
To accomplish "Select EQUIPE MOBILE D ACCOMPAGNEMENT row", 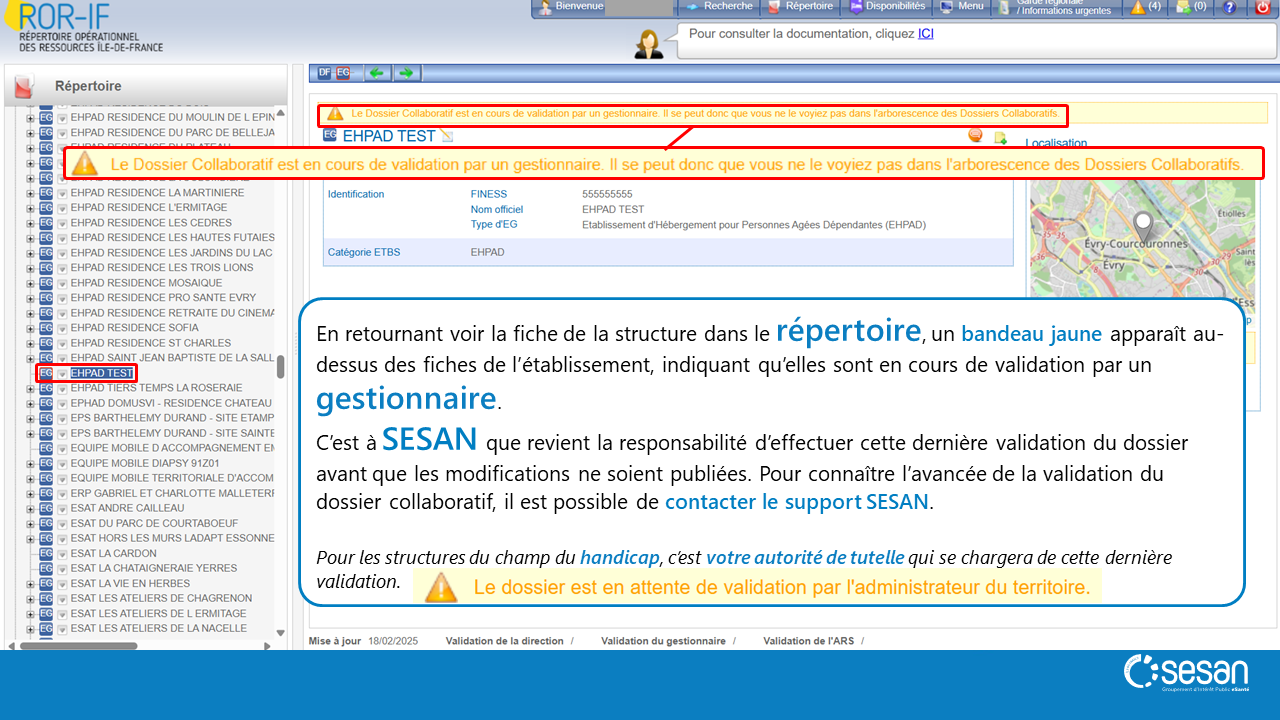I will (x=172, y=447).
